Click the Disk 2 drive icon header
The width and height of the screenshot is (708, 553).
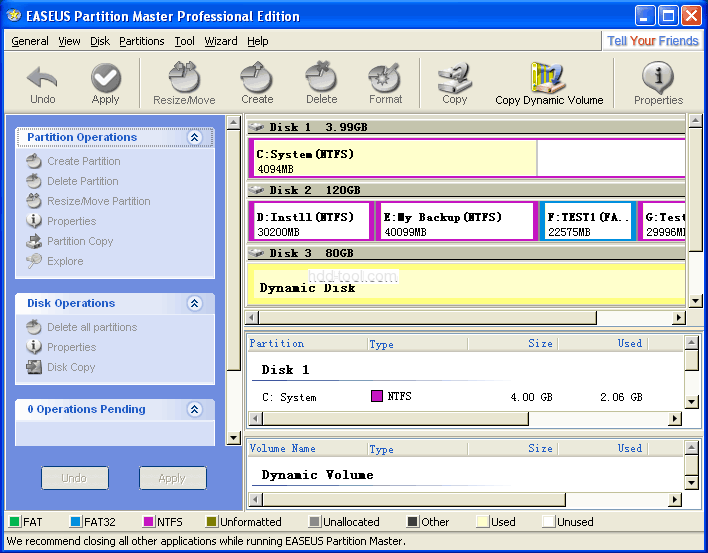point(256,190)
